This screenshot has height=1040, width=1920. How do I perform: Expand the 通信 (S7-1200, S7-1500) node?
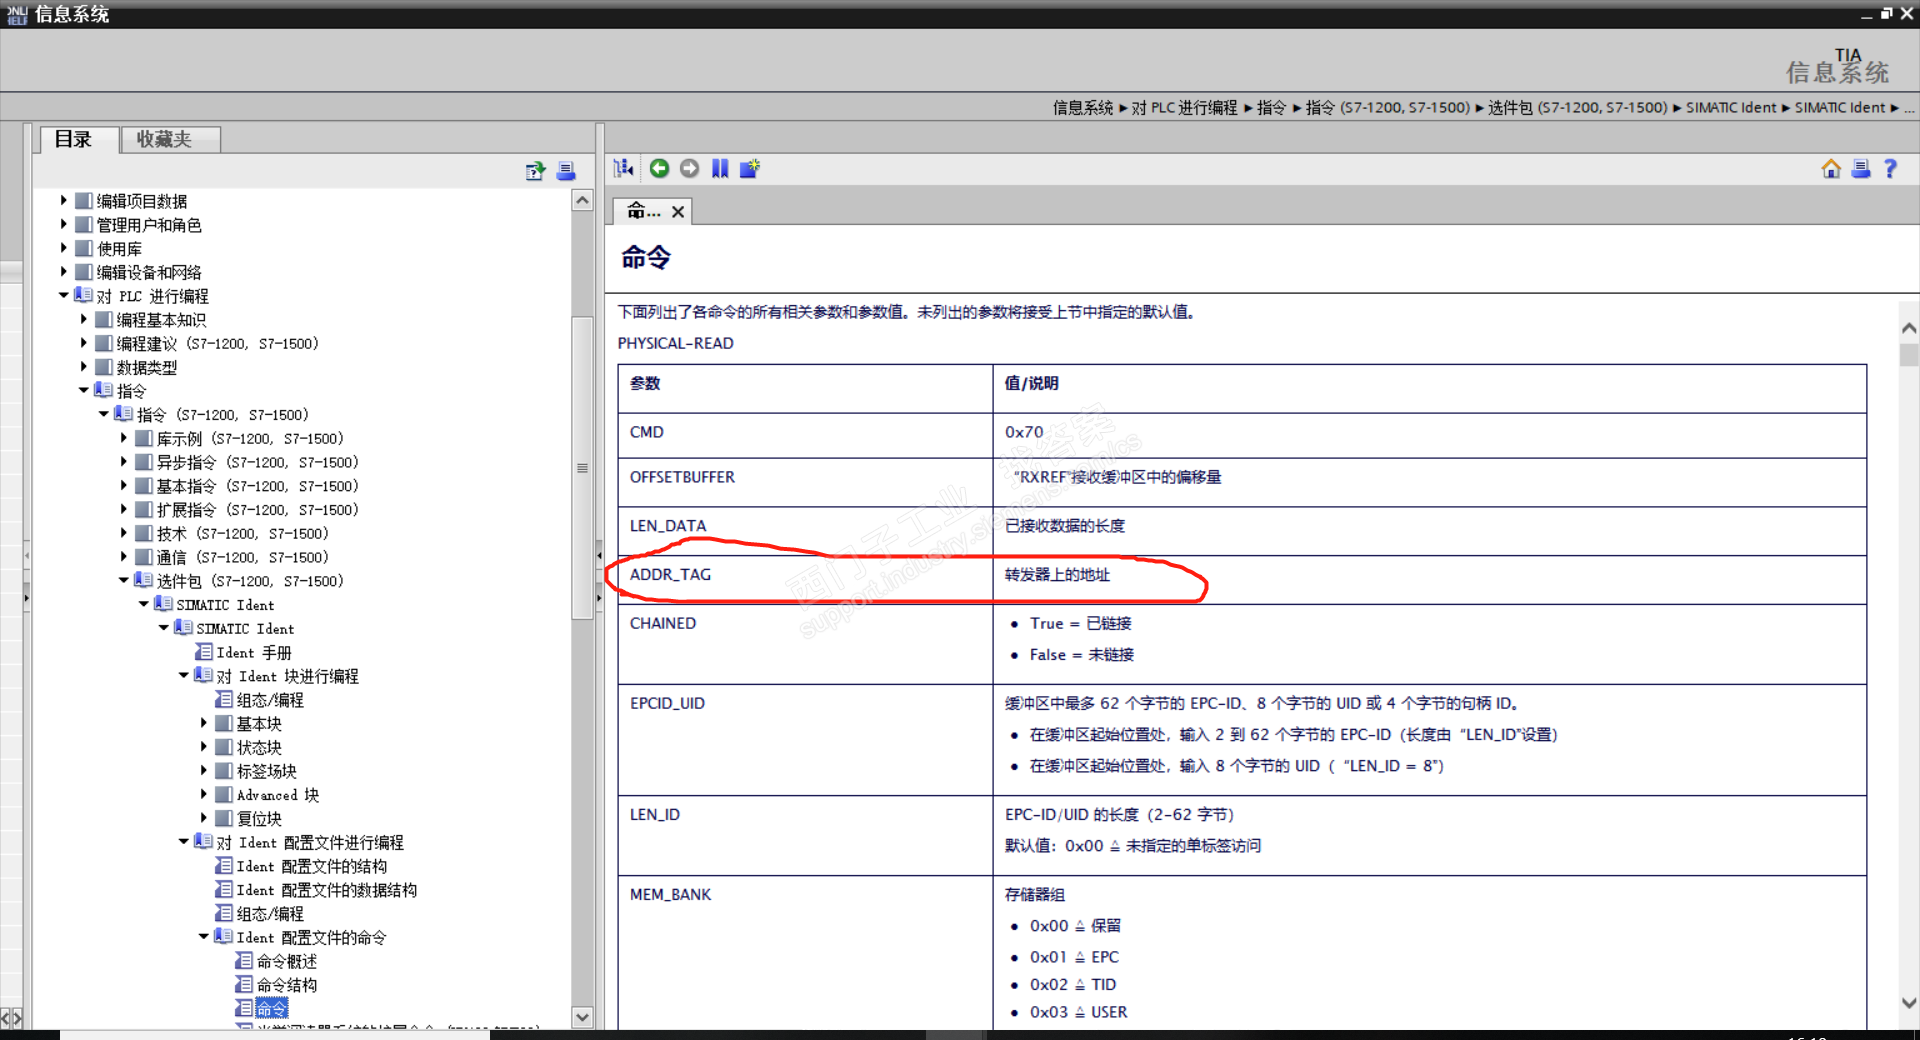pos(124,557)
